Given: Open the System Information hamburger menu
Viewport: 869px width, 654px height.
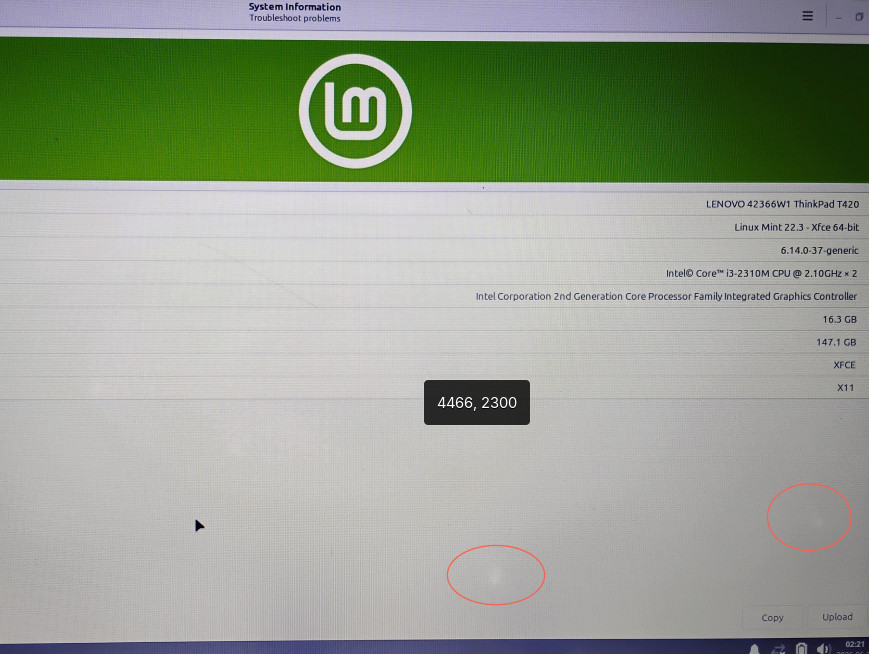Looking at the screenshot, I should [x=807, y=16].
